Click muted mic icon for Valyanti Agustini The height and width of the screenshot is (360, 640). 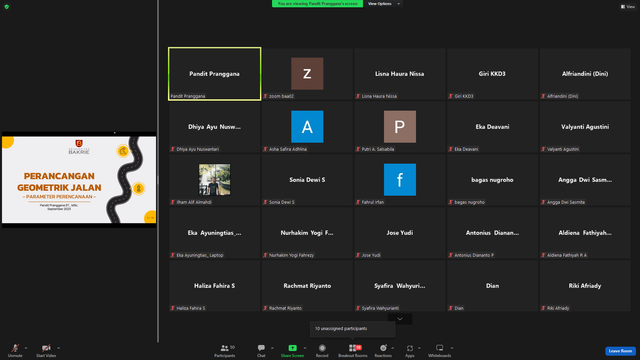(x=543, y=149)
